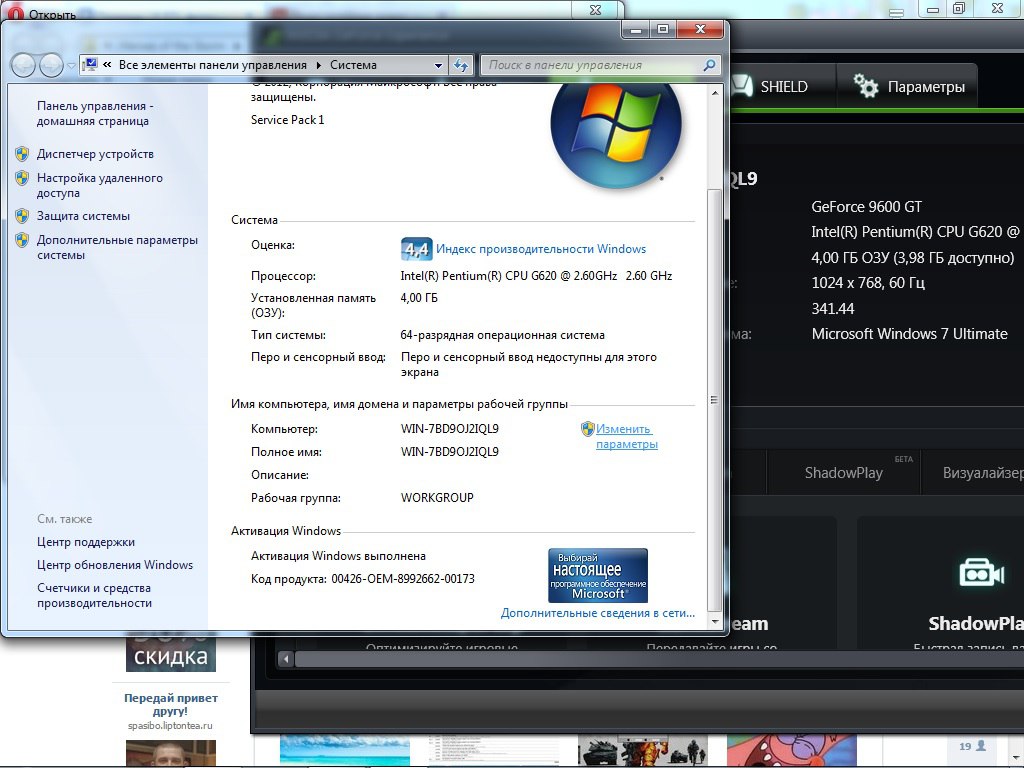
Task: Click the Windows logo orb image
Action: (616, 134)
